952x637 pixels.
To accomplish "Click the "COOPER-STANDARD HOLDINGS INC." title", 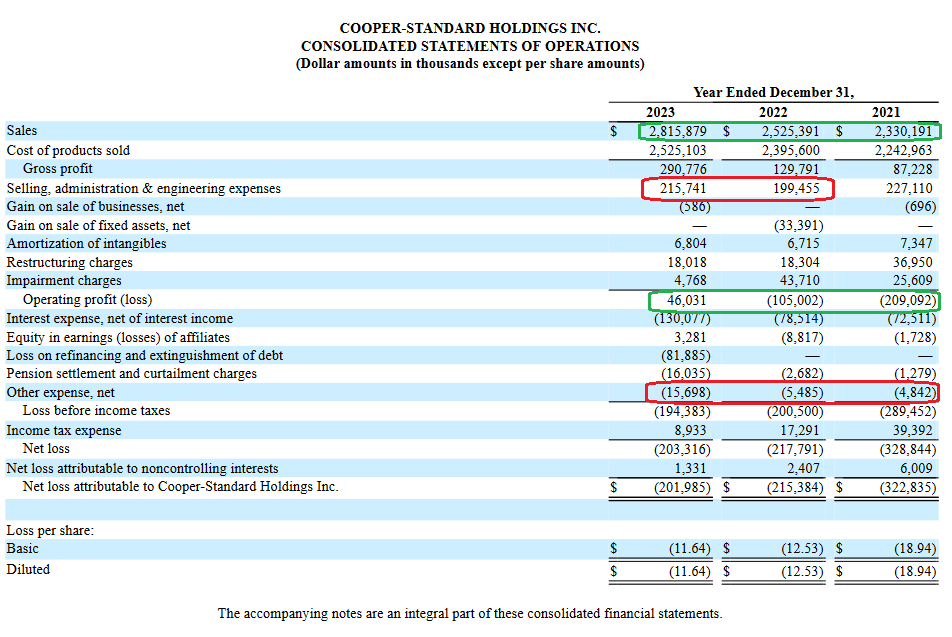I will click(x=470, y=28).
